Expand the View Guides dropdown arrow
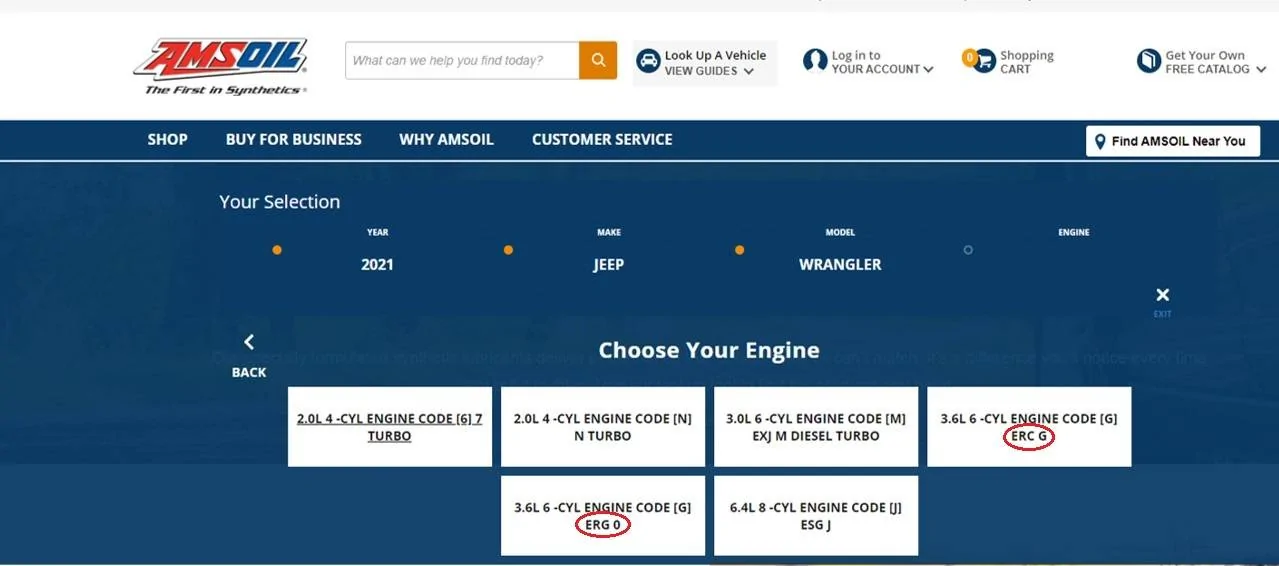Image resolution: width=1279 pixels, height=566 pixels. 748,71
